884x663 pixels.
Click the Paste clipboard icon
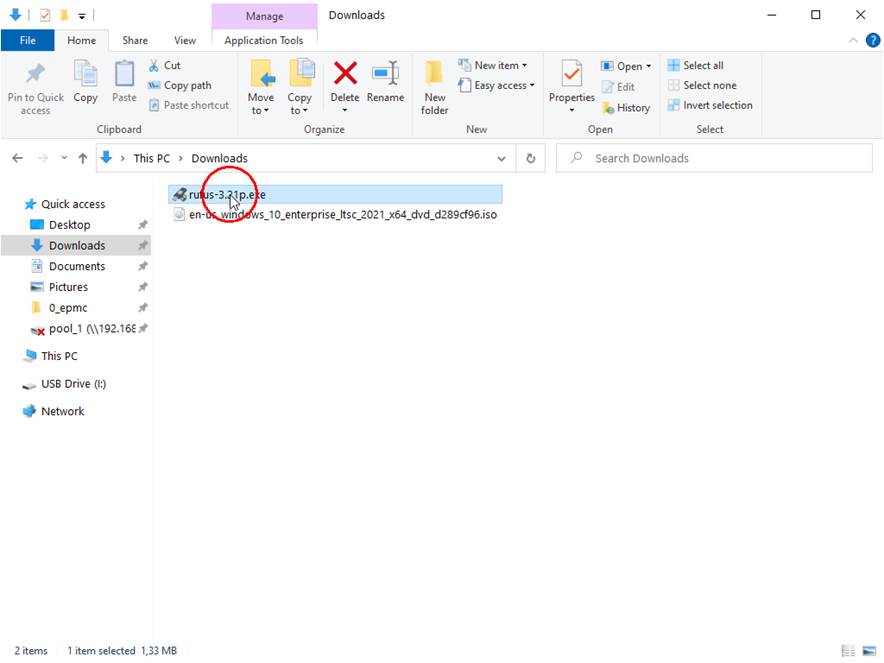point(124,75)
